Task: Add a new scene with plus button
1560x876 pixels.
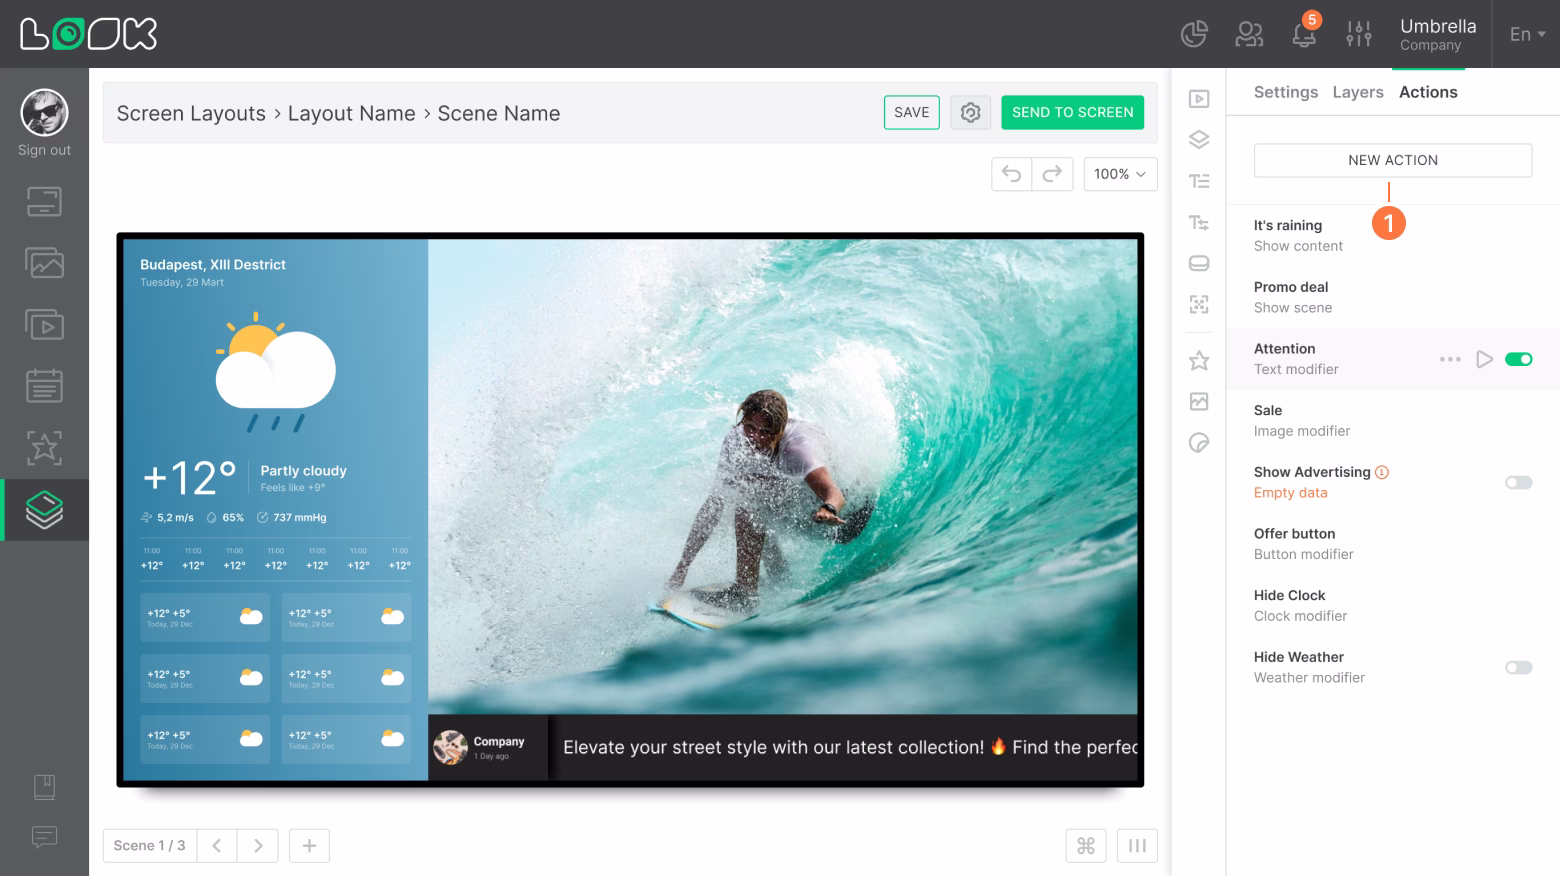Action: click(x=309, y=846)
